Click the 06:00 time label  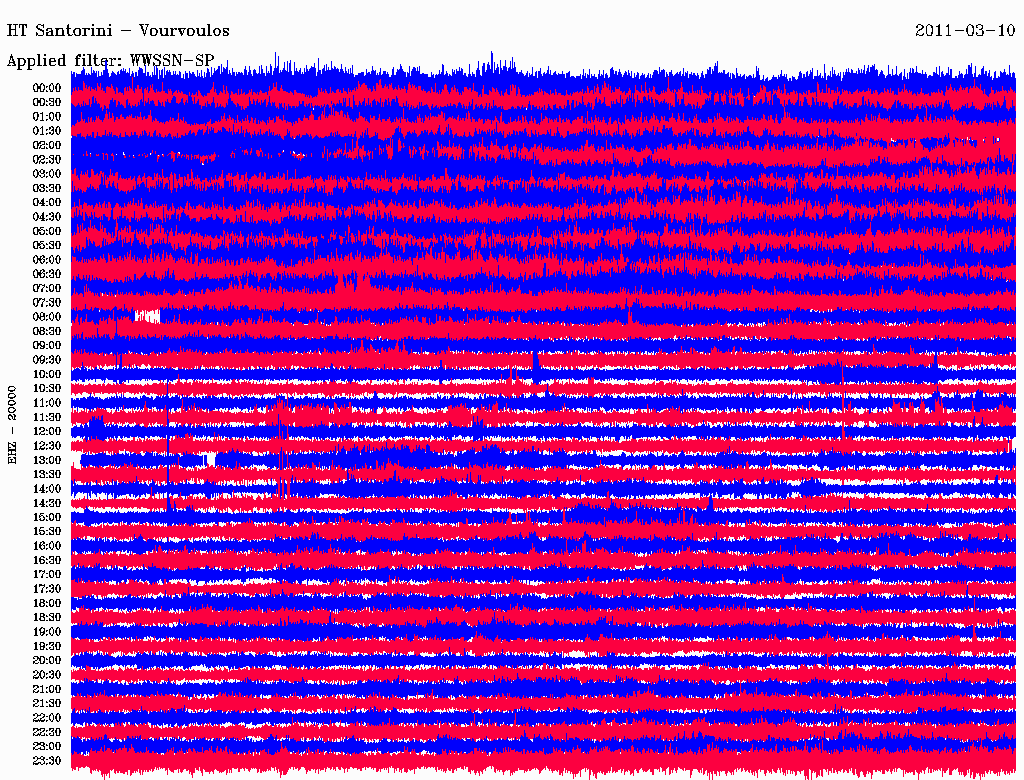47,260
